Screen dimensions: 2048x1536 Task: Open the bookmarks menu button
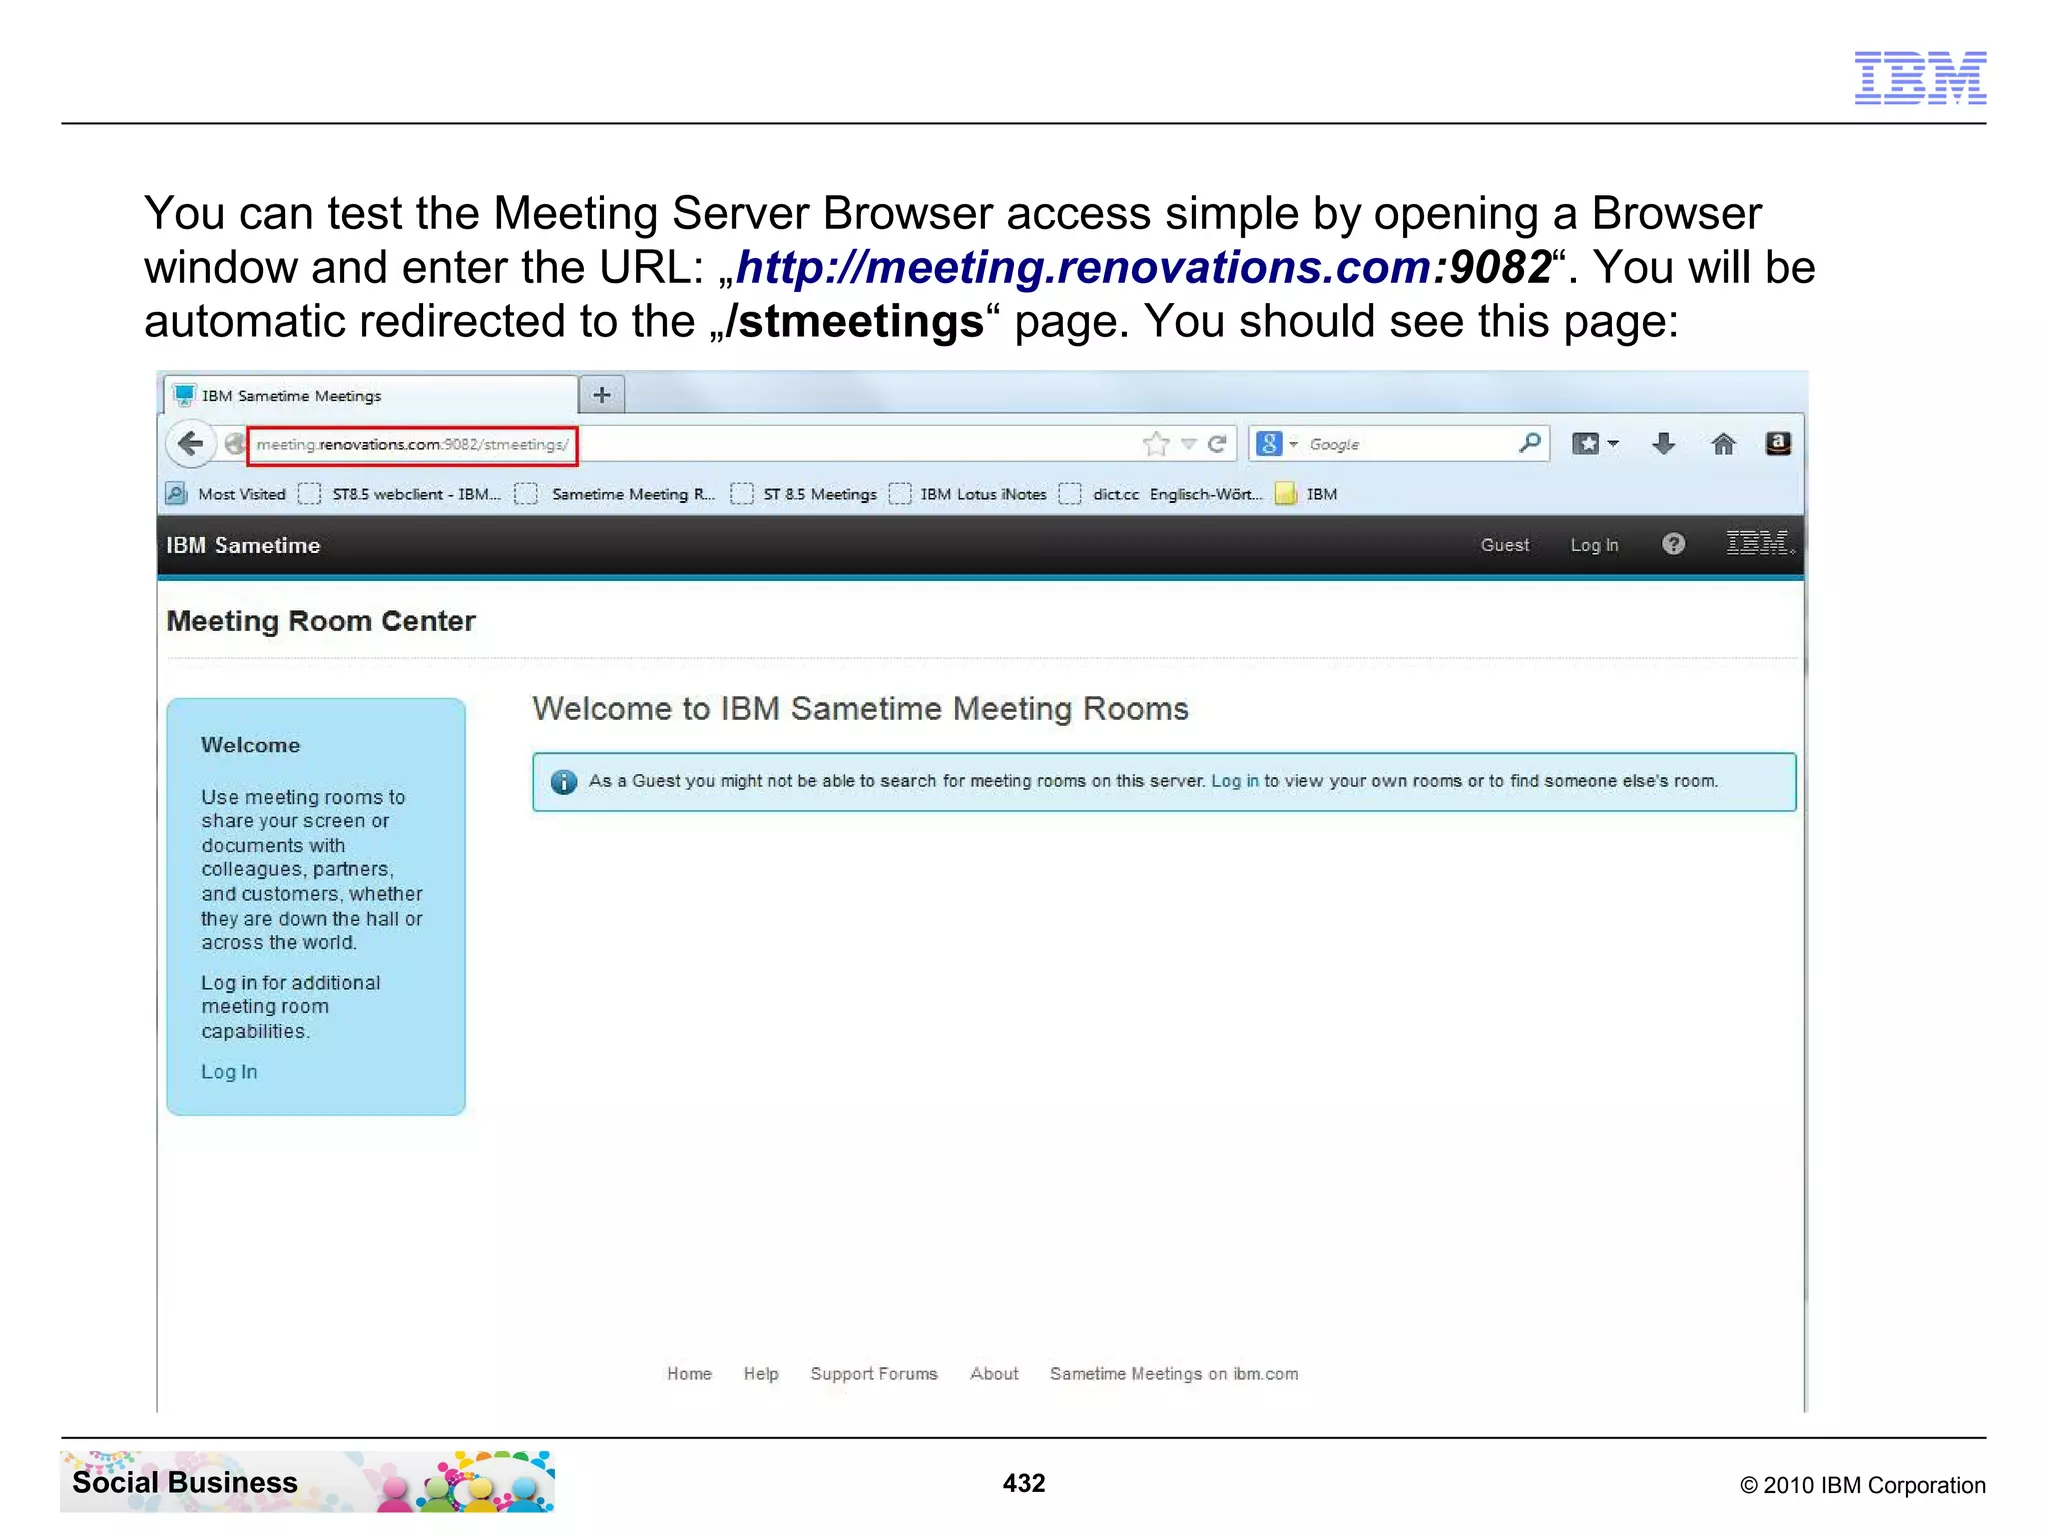[x=1595, y=443]
